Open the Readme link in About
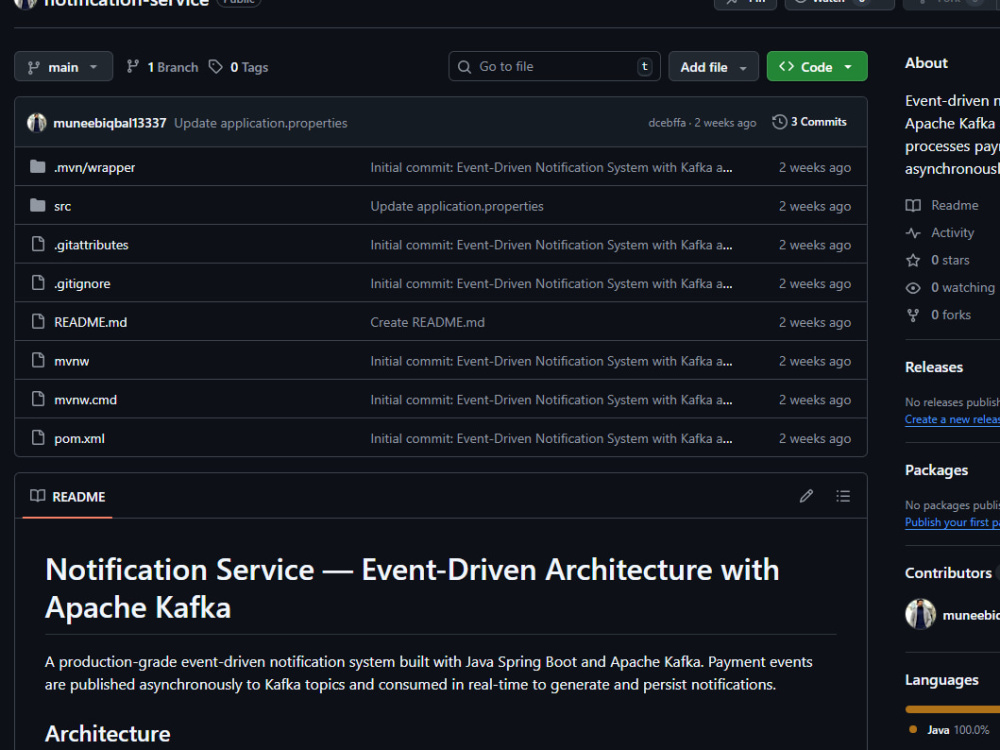This screenshot has width=1000, height=750. [x=954, y=205]
